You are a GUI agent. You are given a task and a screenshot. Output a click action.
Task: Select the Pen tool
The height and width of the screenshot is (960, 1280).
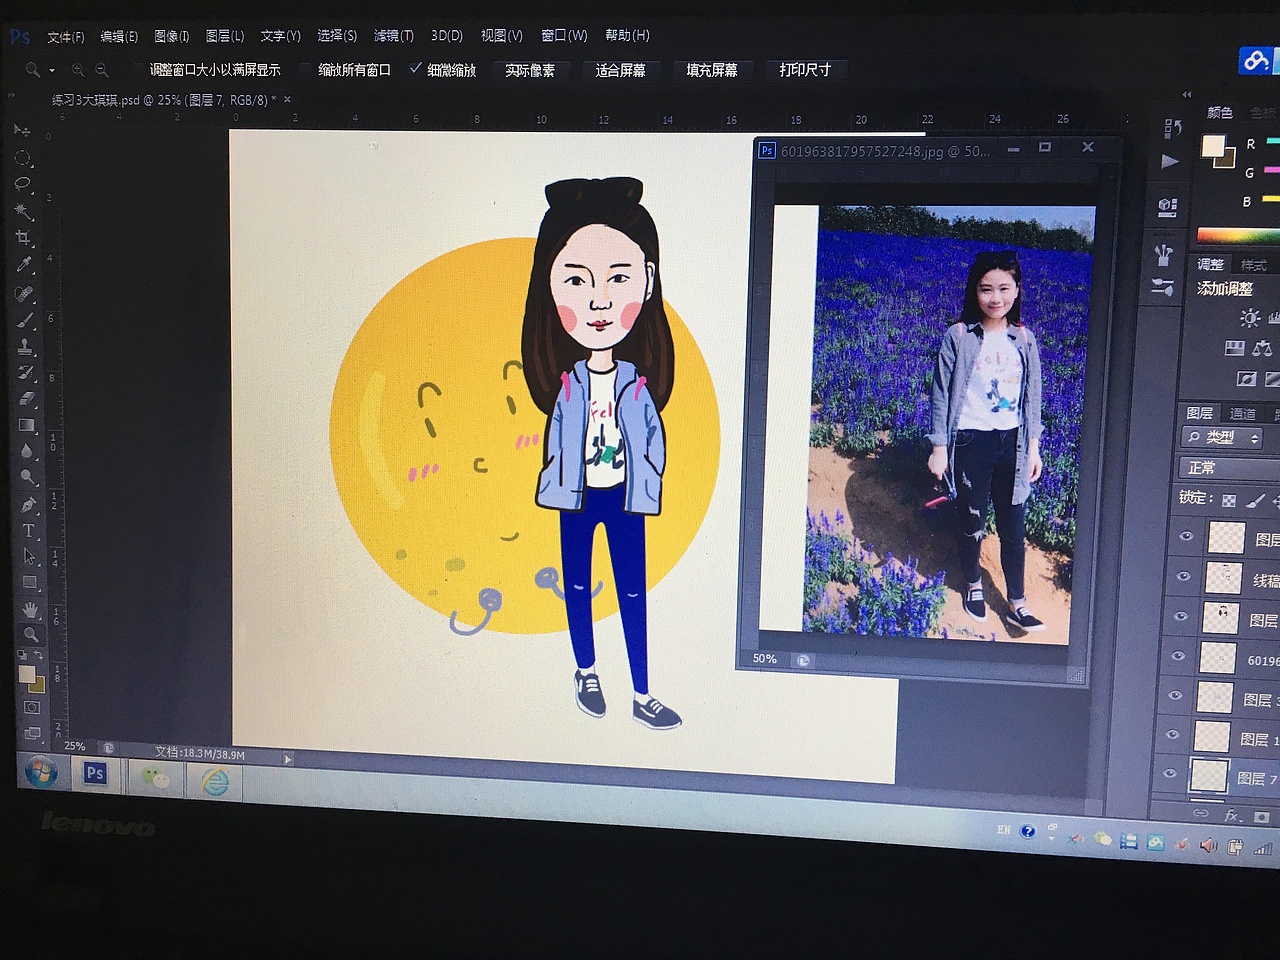click(28, 504)
